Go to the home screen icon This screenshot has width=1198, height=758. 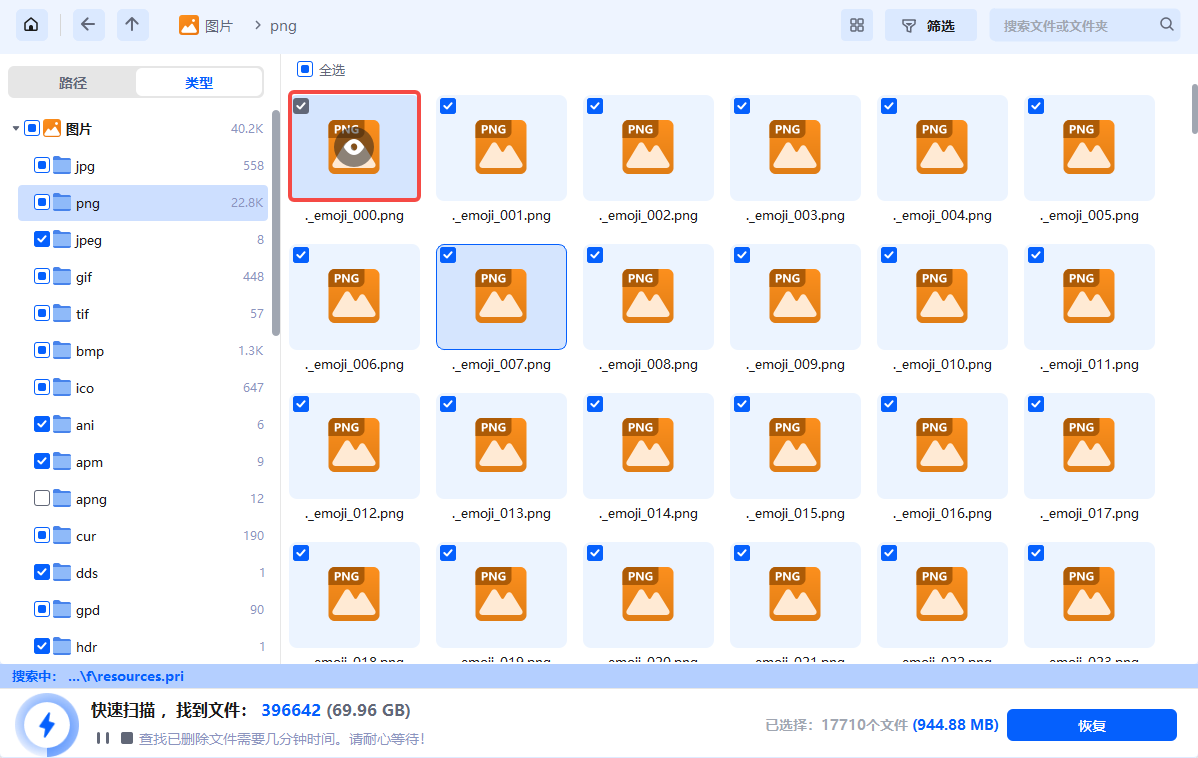31,25
